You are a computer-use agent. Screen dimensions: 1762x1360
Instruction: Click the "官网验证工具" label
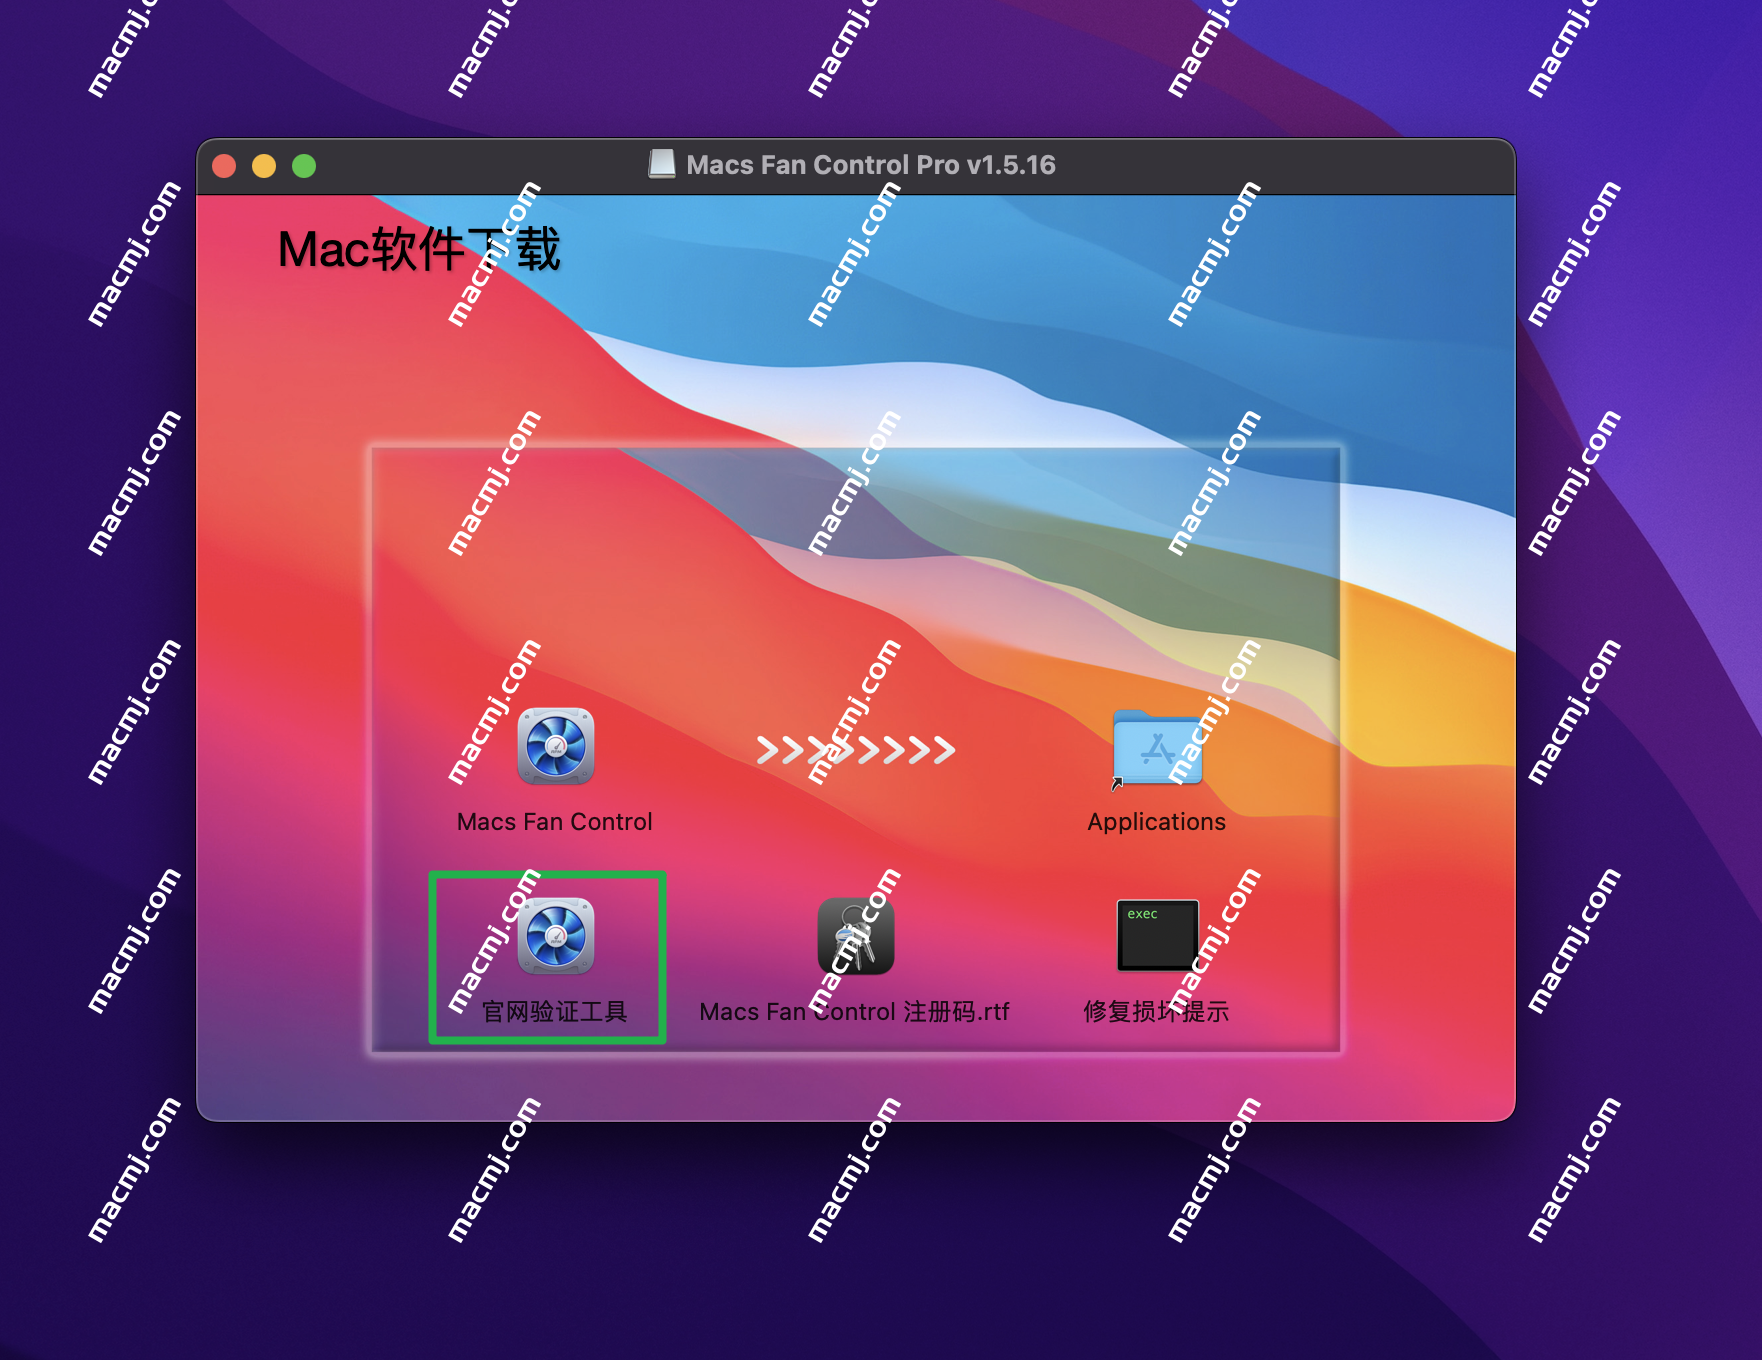[555, 1012]
